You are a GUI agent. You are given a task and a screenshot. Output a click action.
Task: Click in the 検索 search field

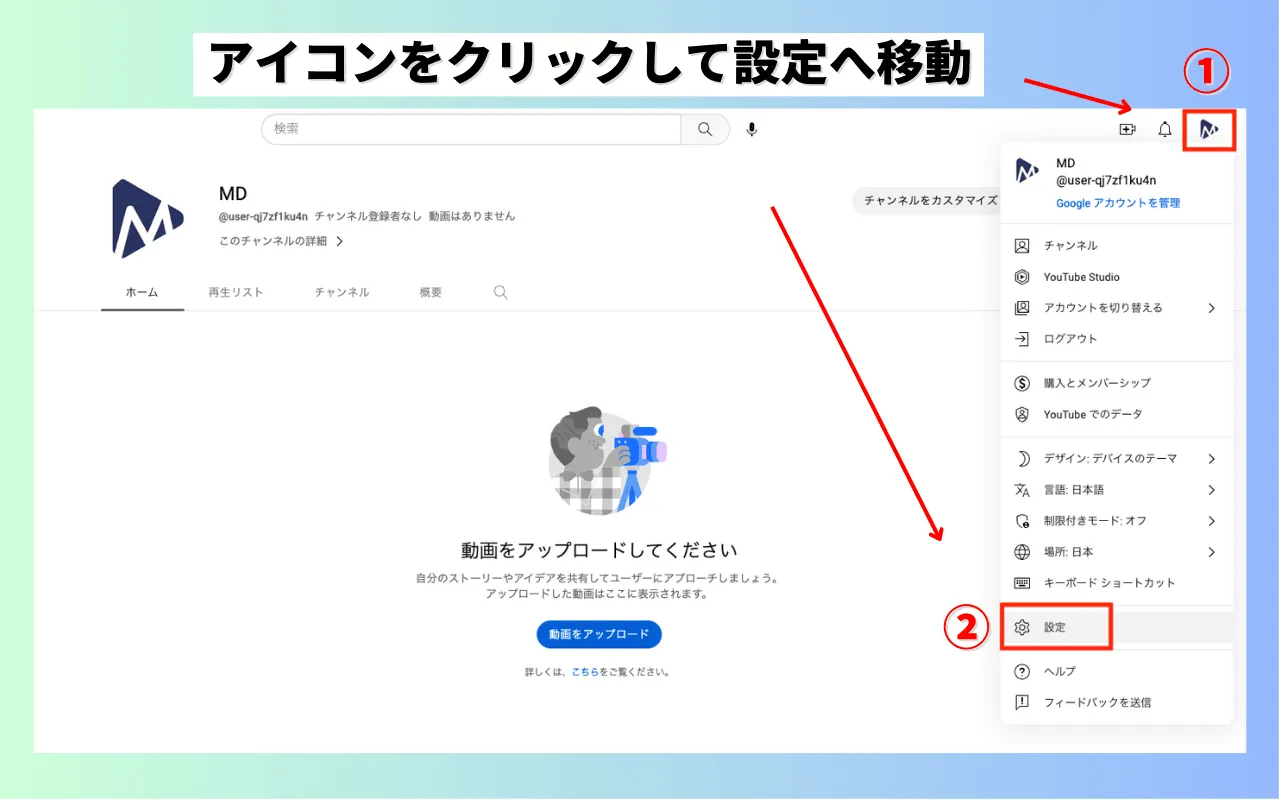pyautogui.click(x=470, y=129)
